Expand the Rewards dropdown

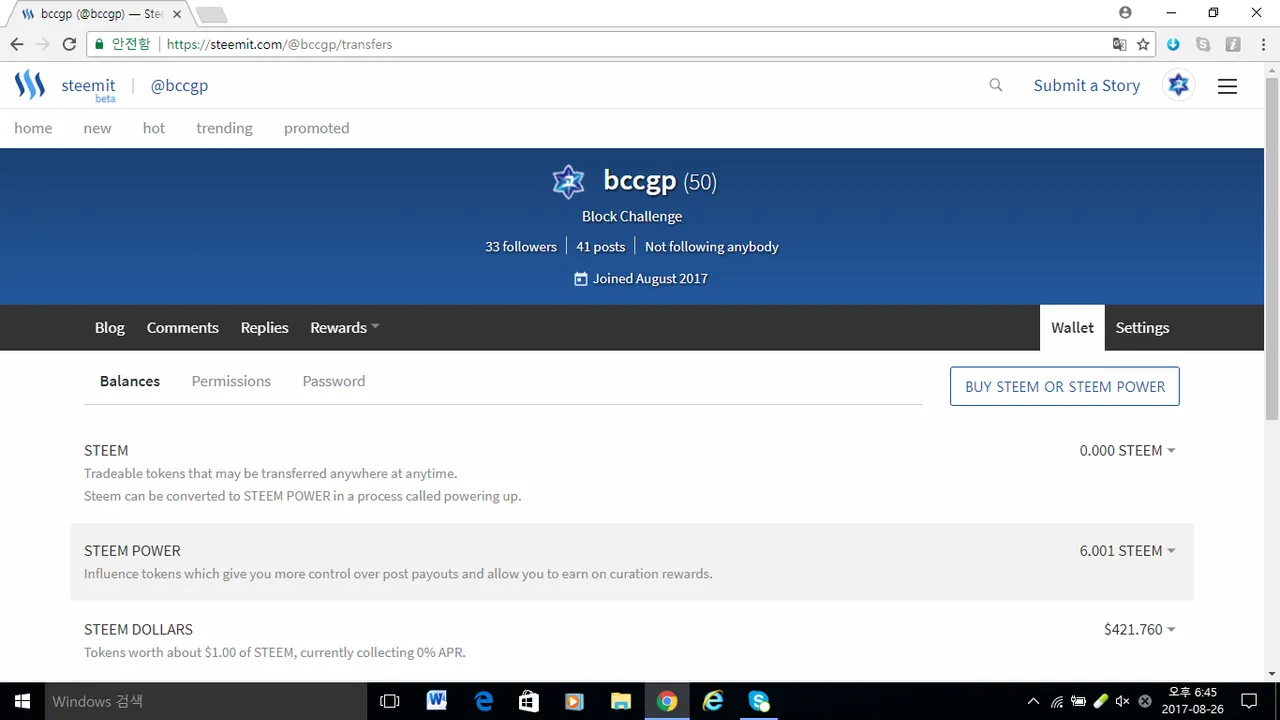344,327
